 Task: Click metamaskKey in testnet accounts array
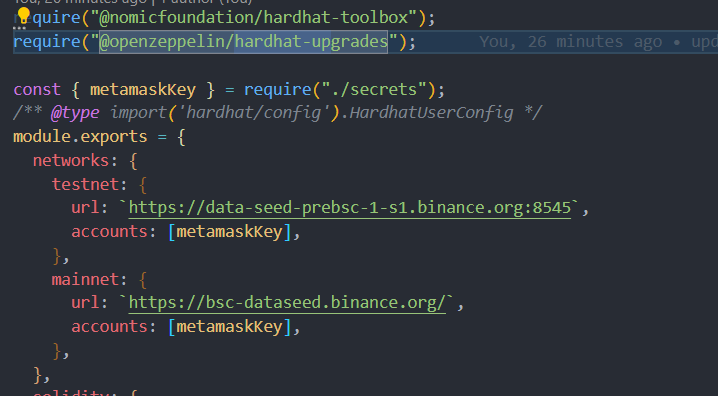pos(229,232)
